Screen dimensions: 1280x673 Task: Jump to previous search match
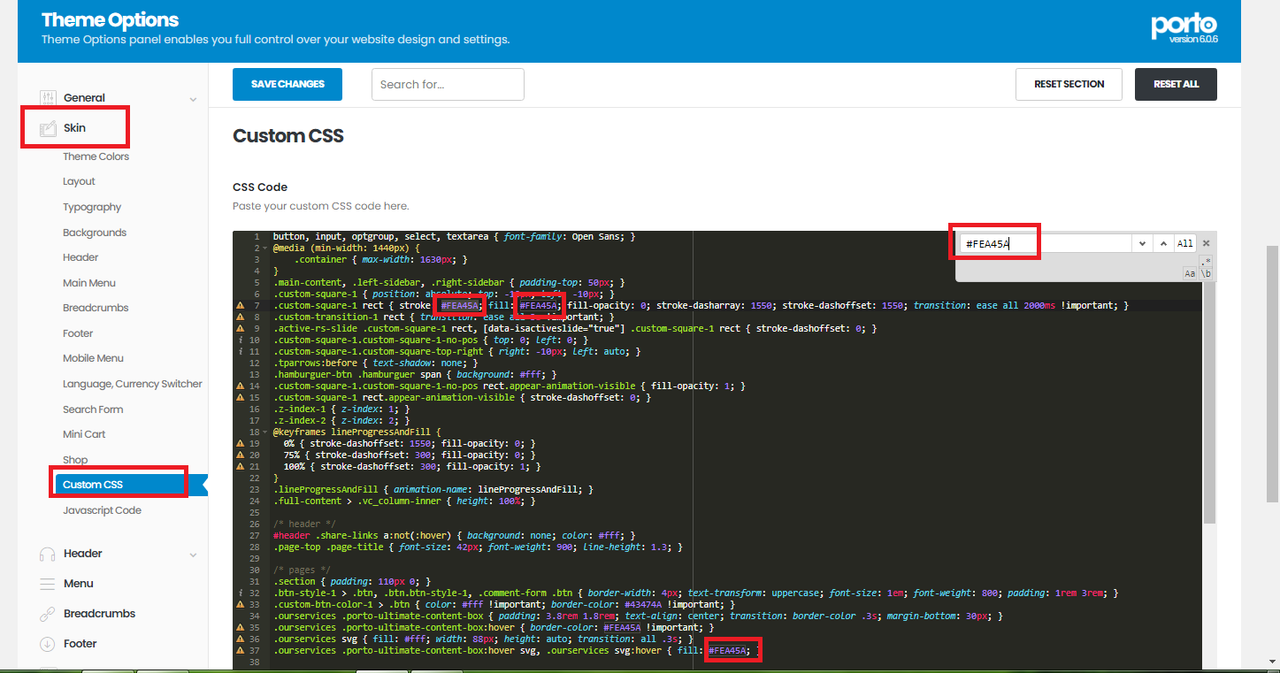coord(1163,244)
